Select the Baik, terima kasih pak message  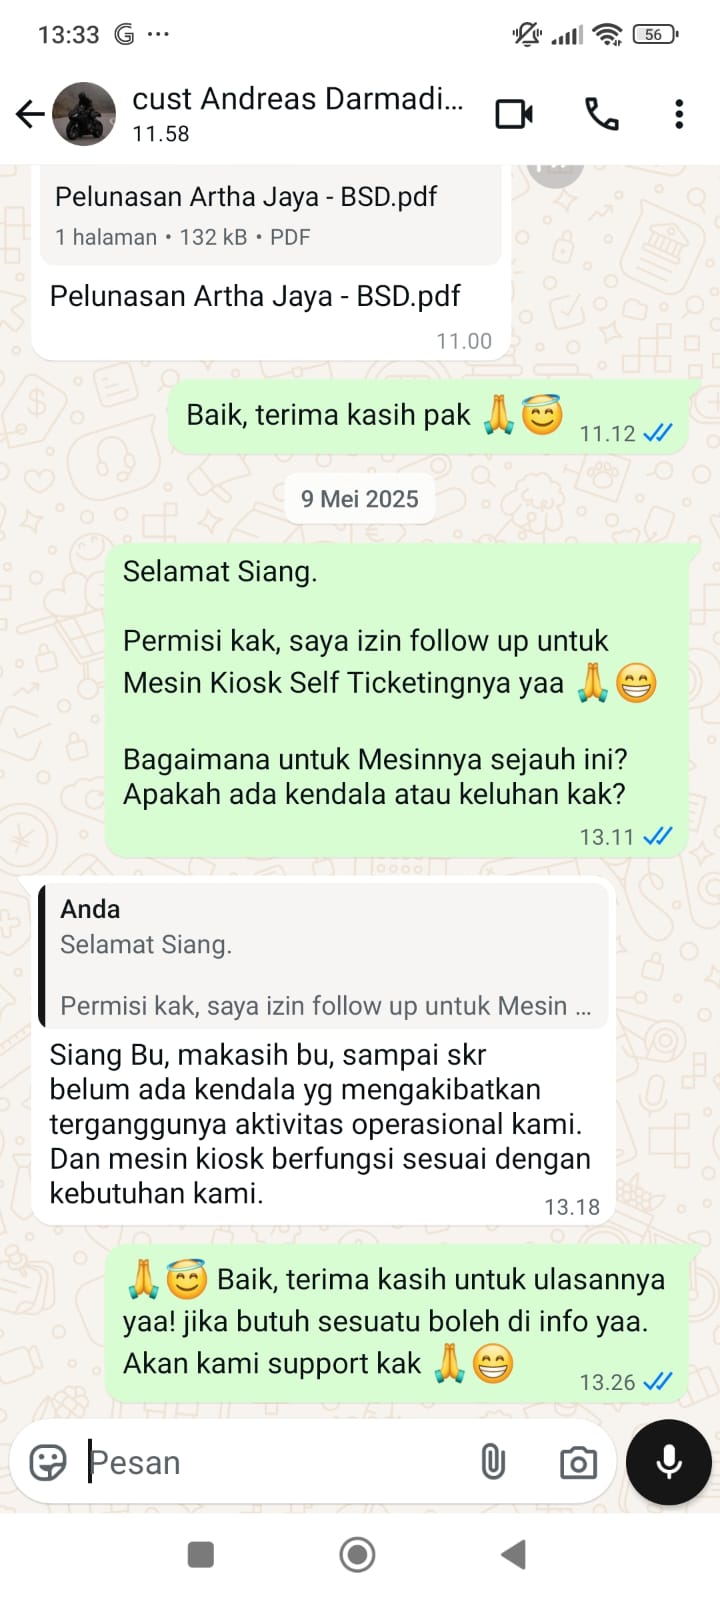[427, 417]
